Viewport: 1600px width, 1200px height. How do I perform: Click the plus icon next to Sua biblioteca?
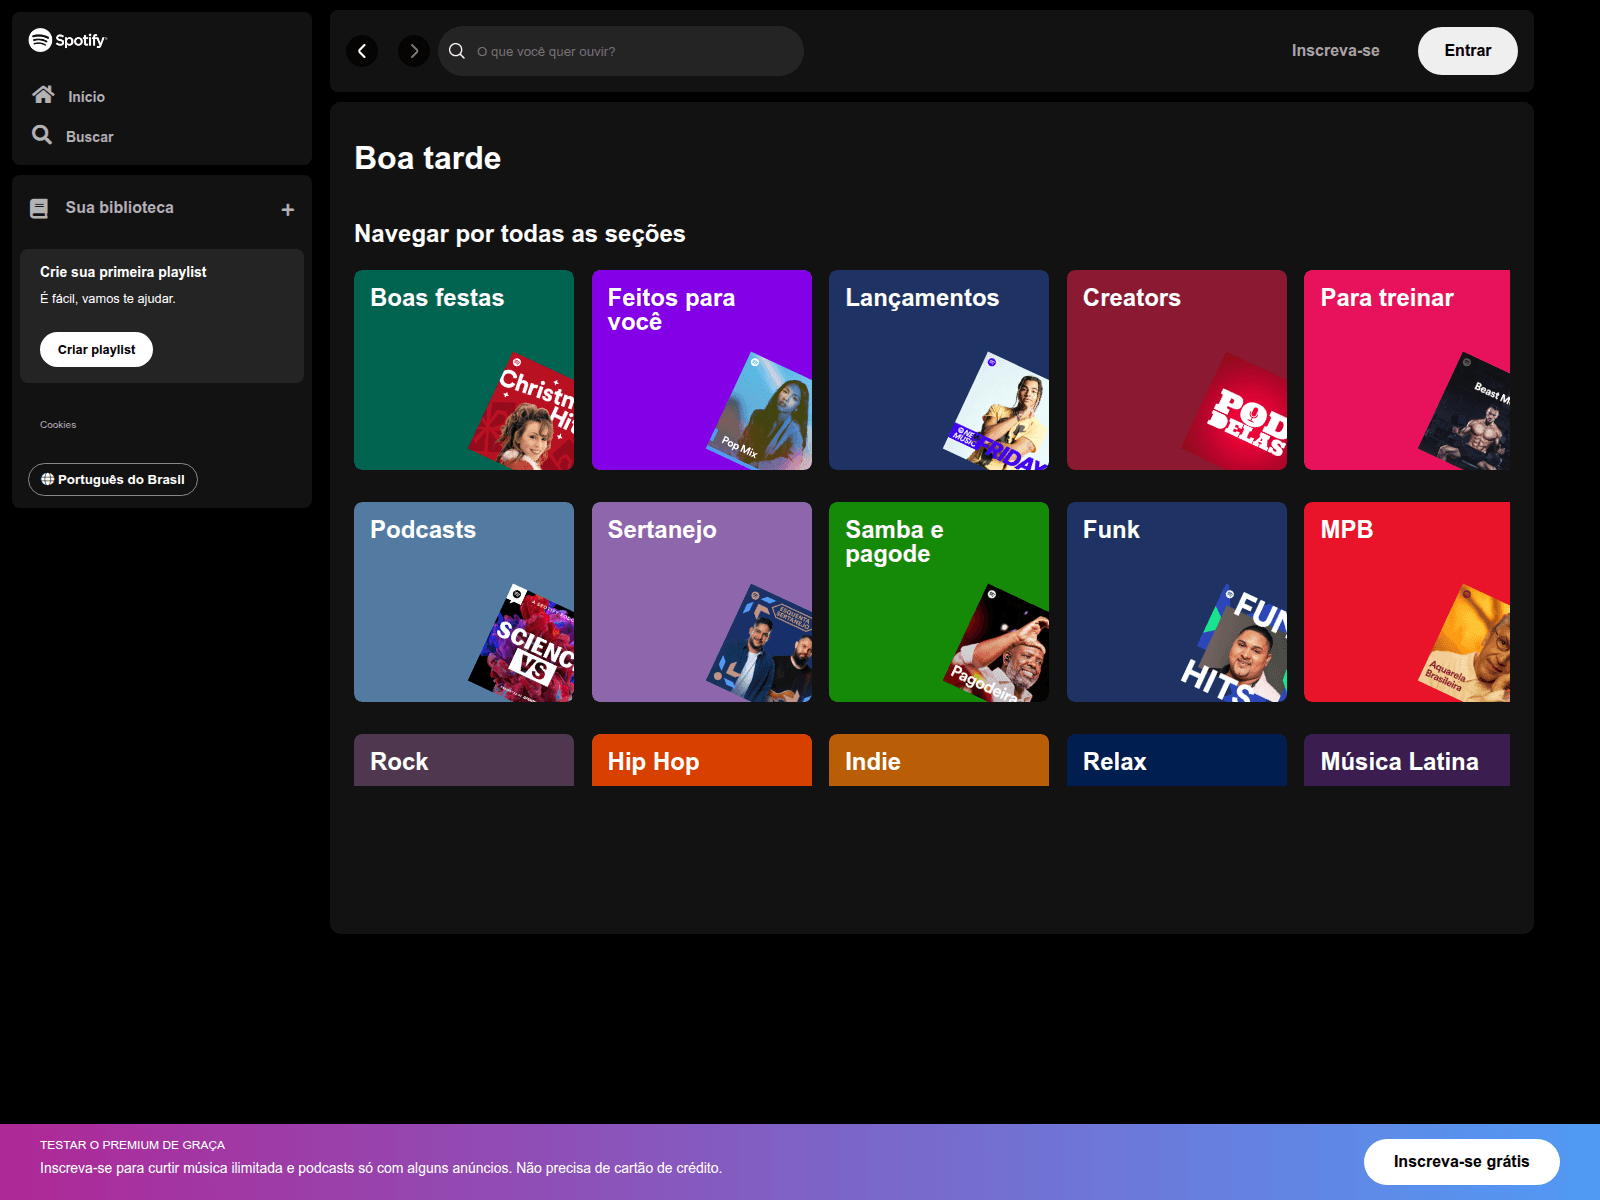coord(287,209)
